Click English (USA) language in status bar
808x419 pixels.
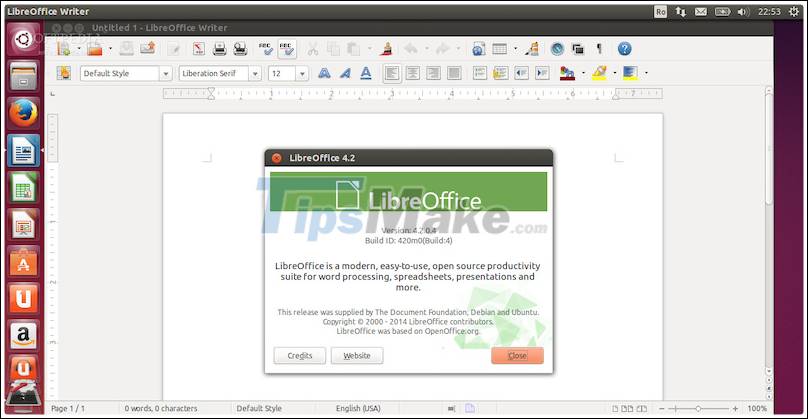tap(358, 408)
